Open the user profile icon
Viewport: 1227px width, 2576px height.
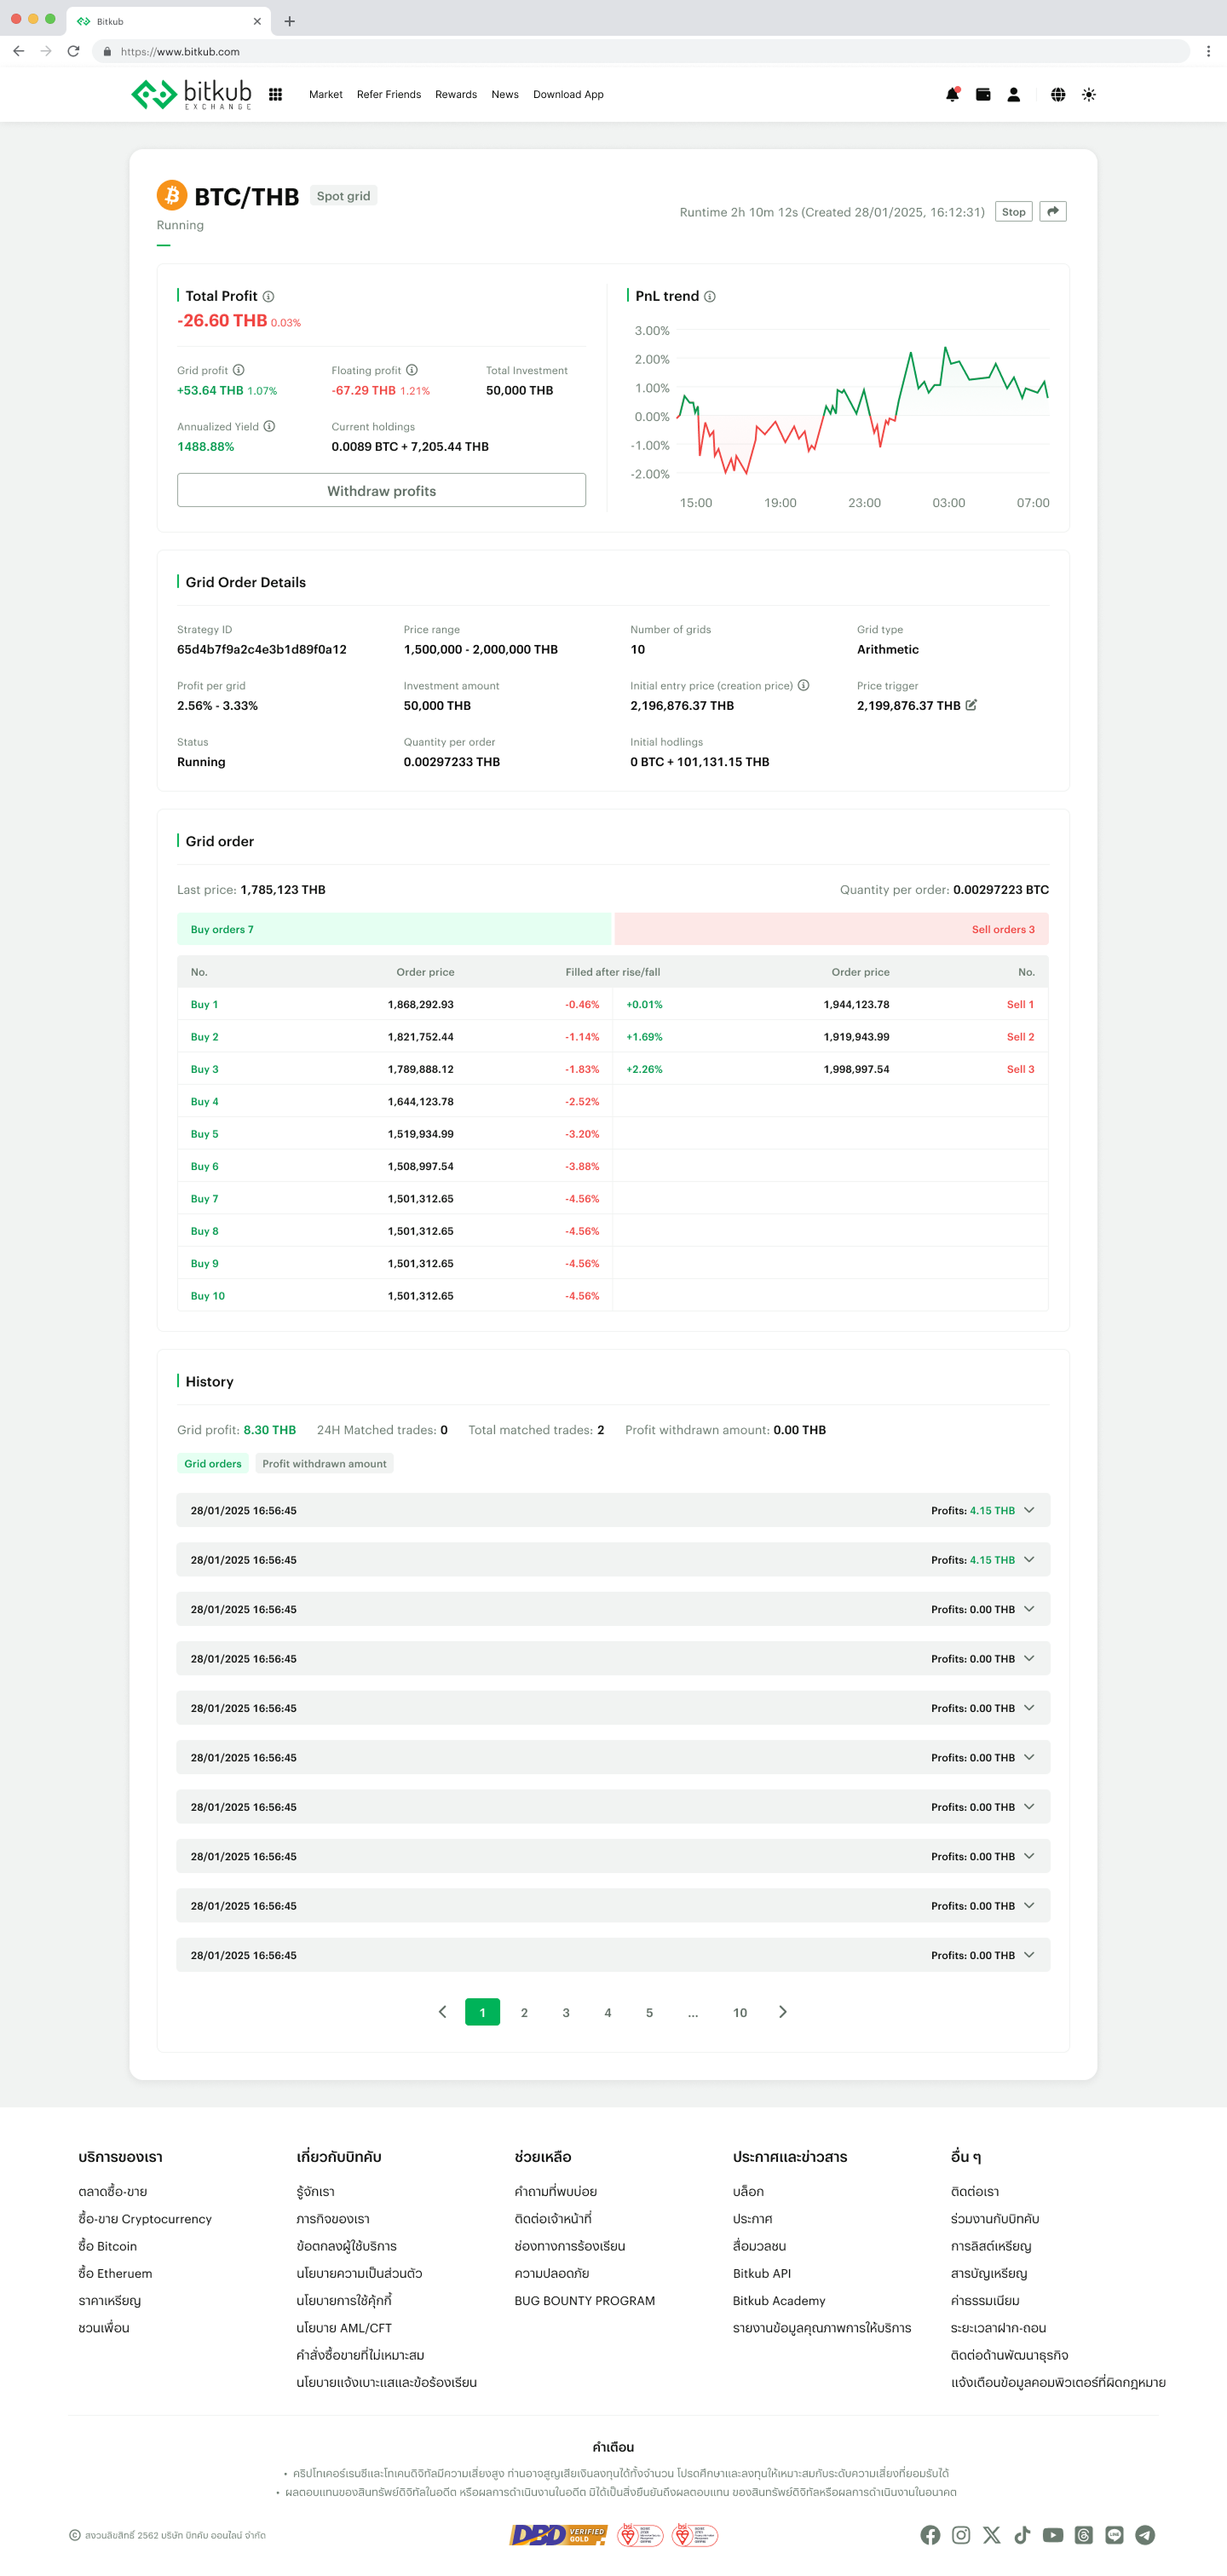click(1013, 94)
